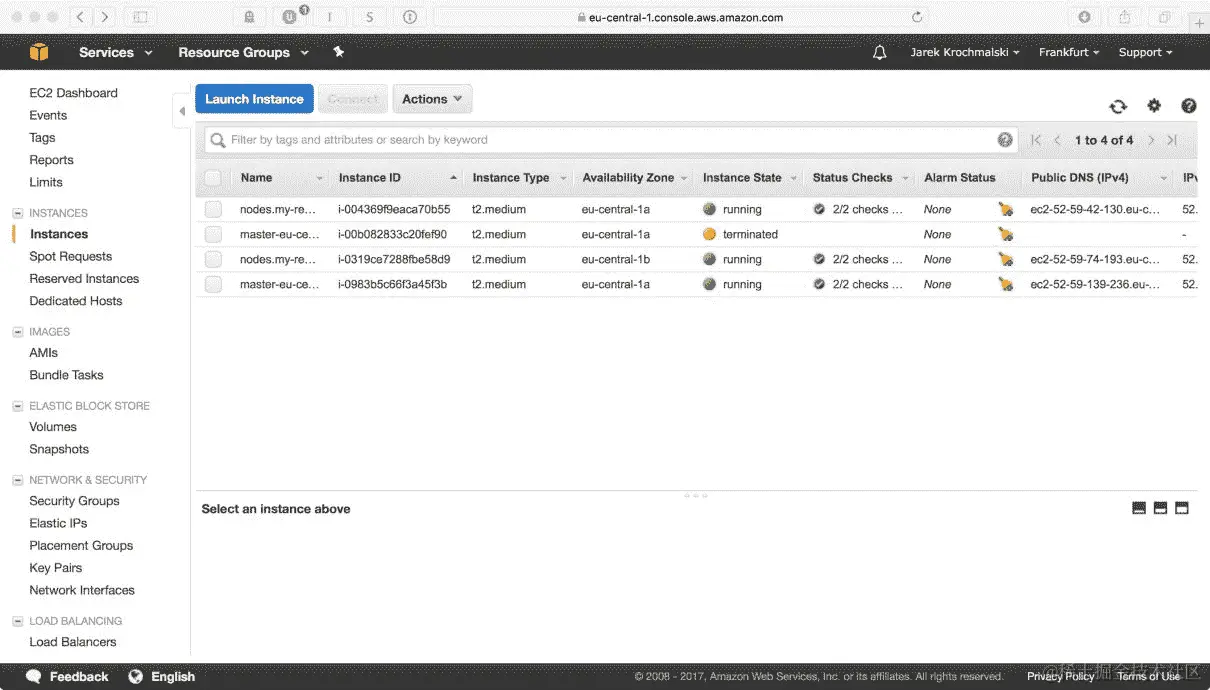Image resolution: width=1210 pixels, height=690 pixels.
Task: Open alarm icon for instance i-004369f9eaca70b55
Action: click(1005, 210)
